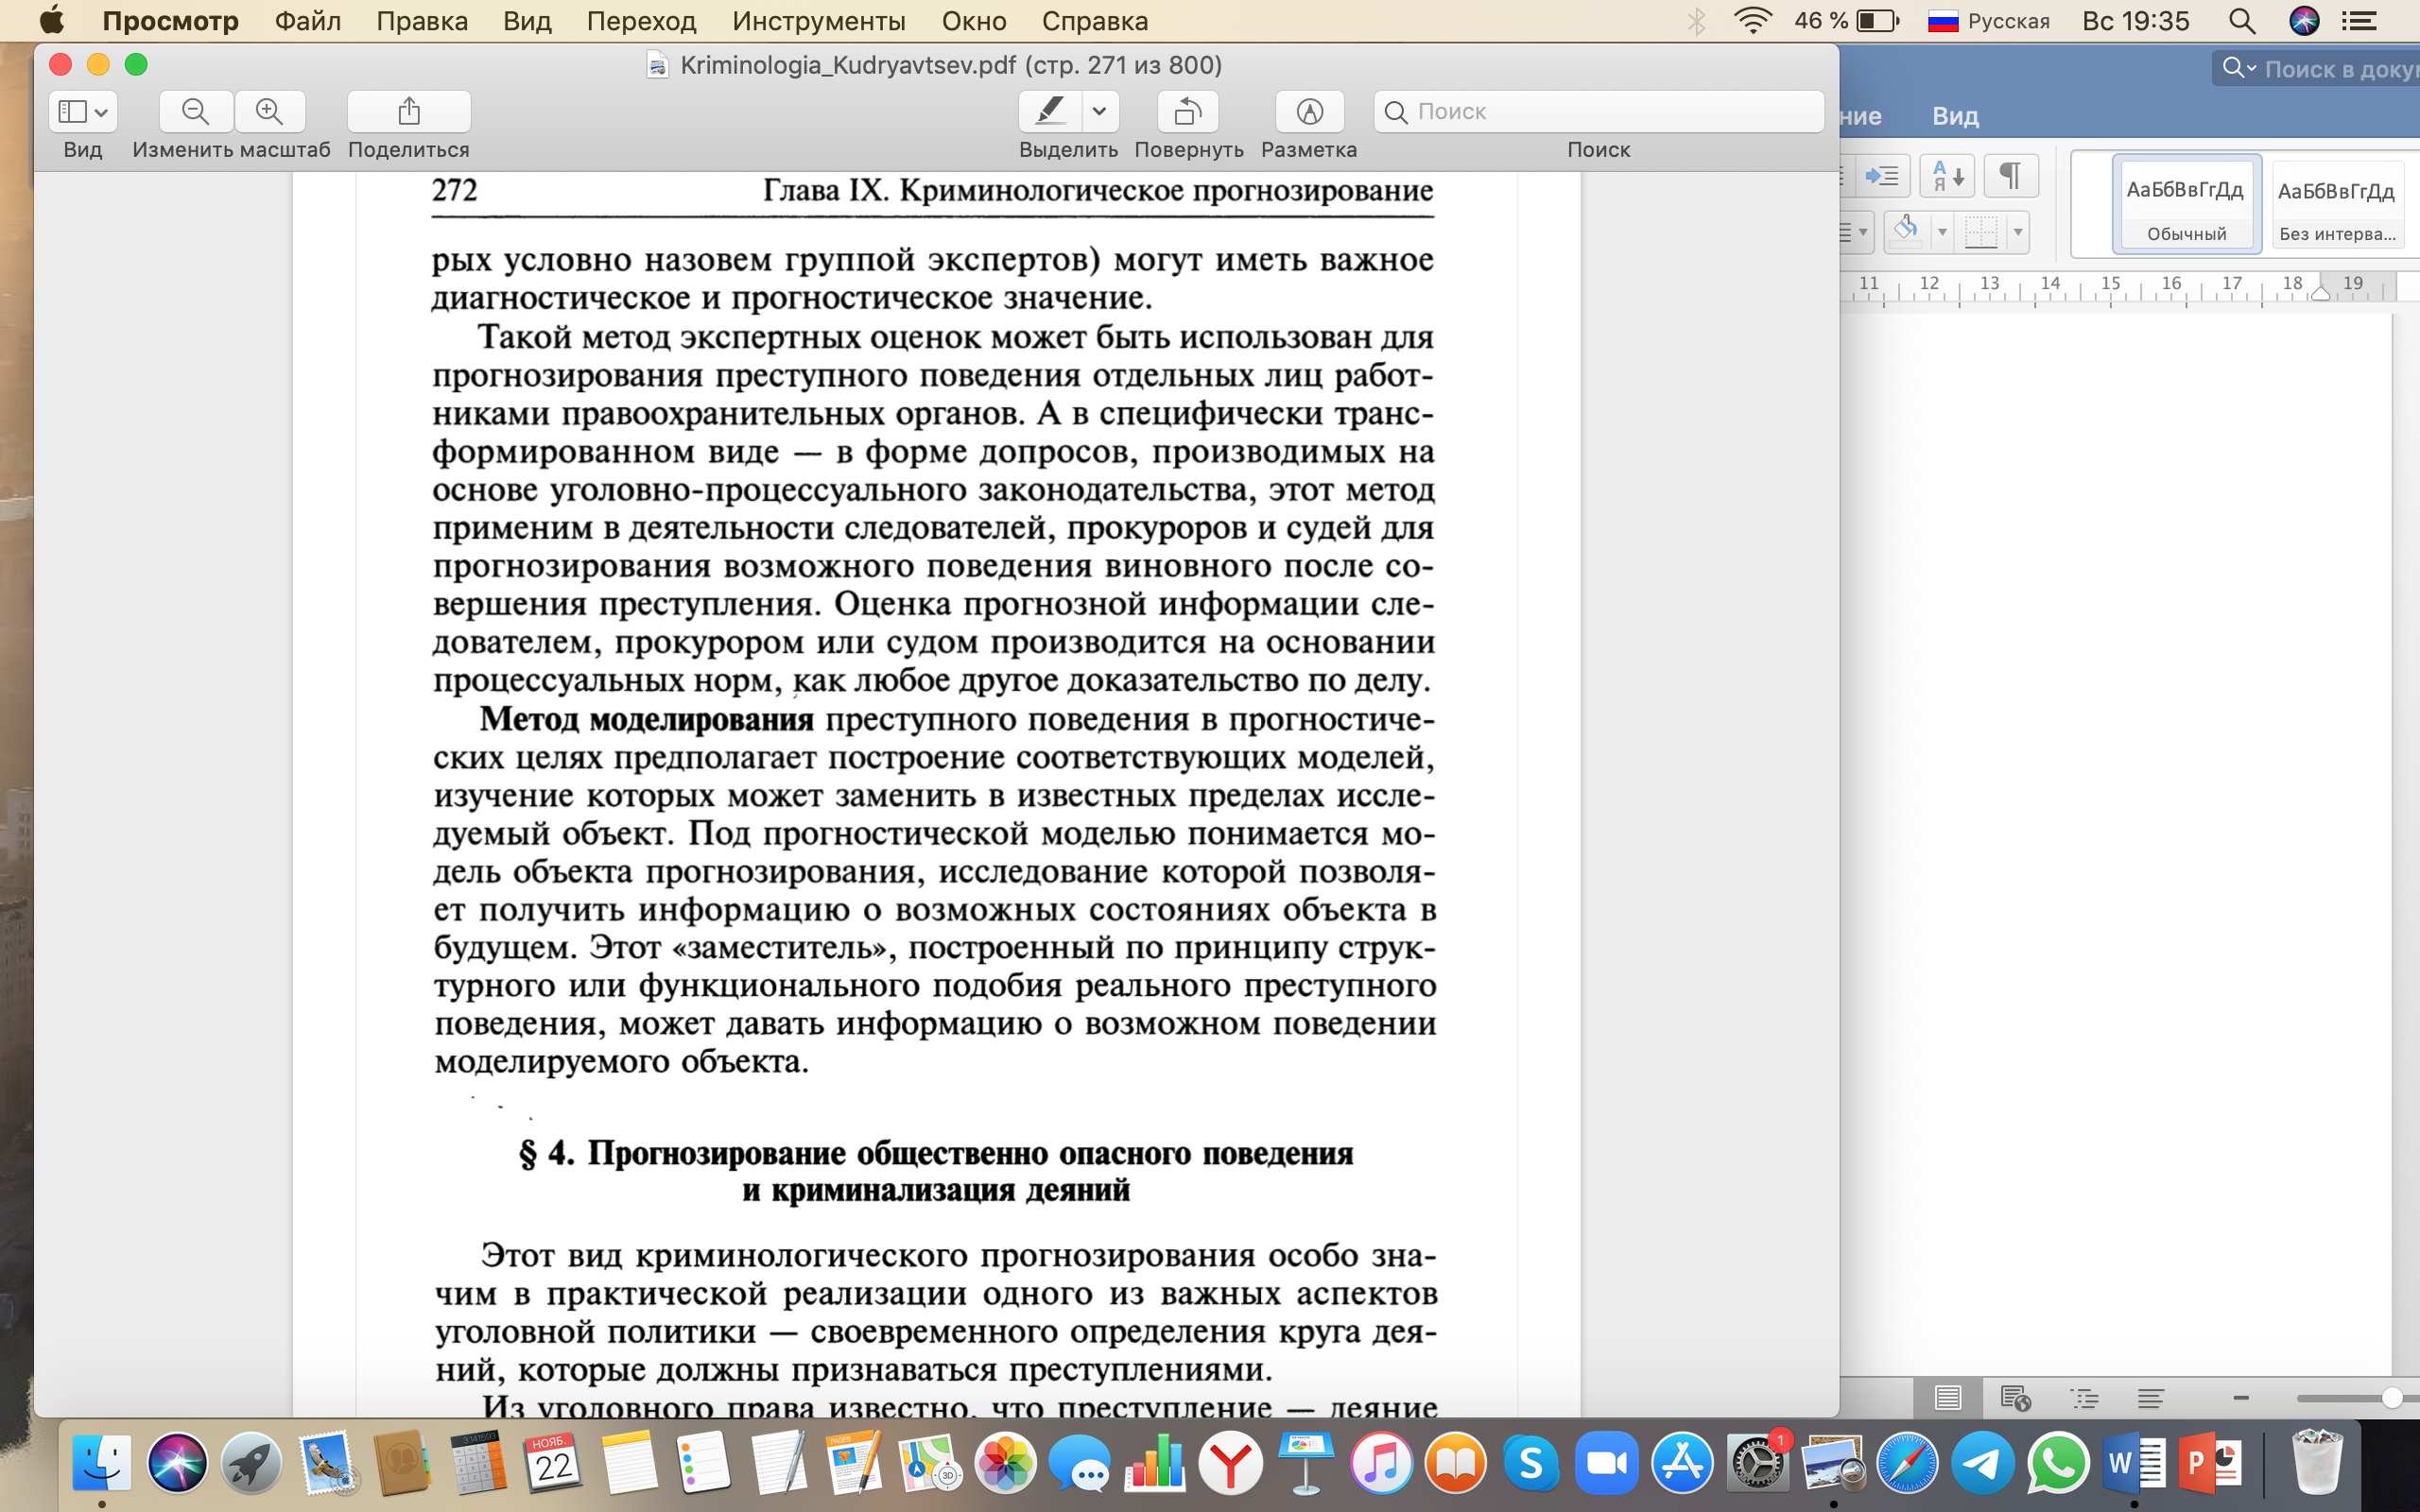This screenshot has width=2420, height=1512.
Task: Open Trash from the Dock
Action: pos(2317,1463)
